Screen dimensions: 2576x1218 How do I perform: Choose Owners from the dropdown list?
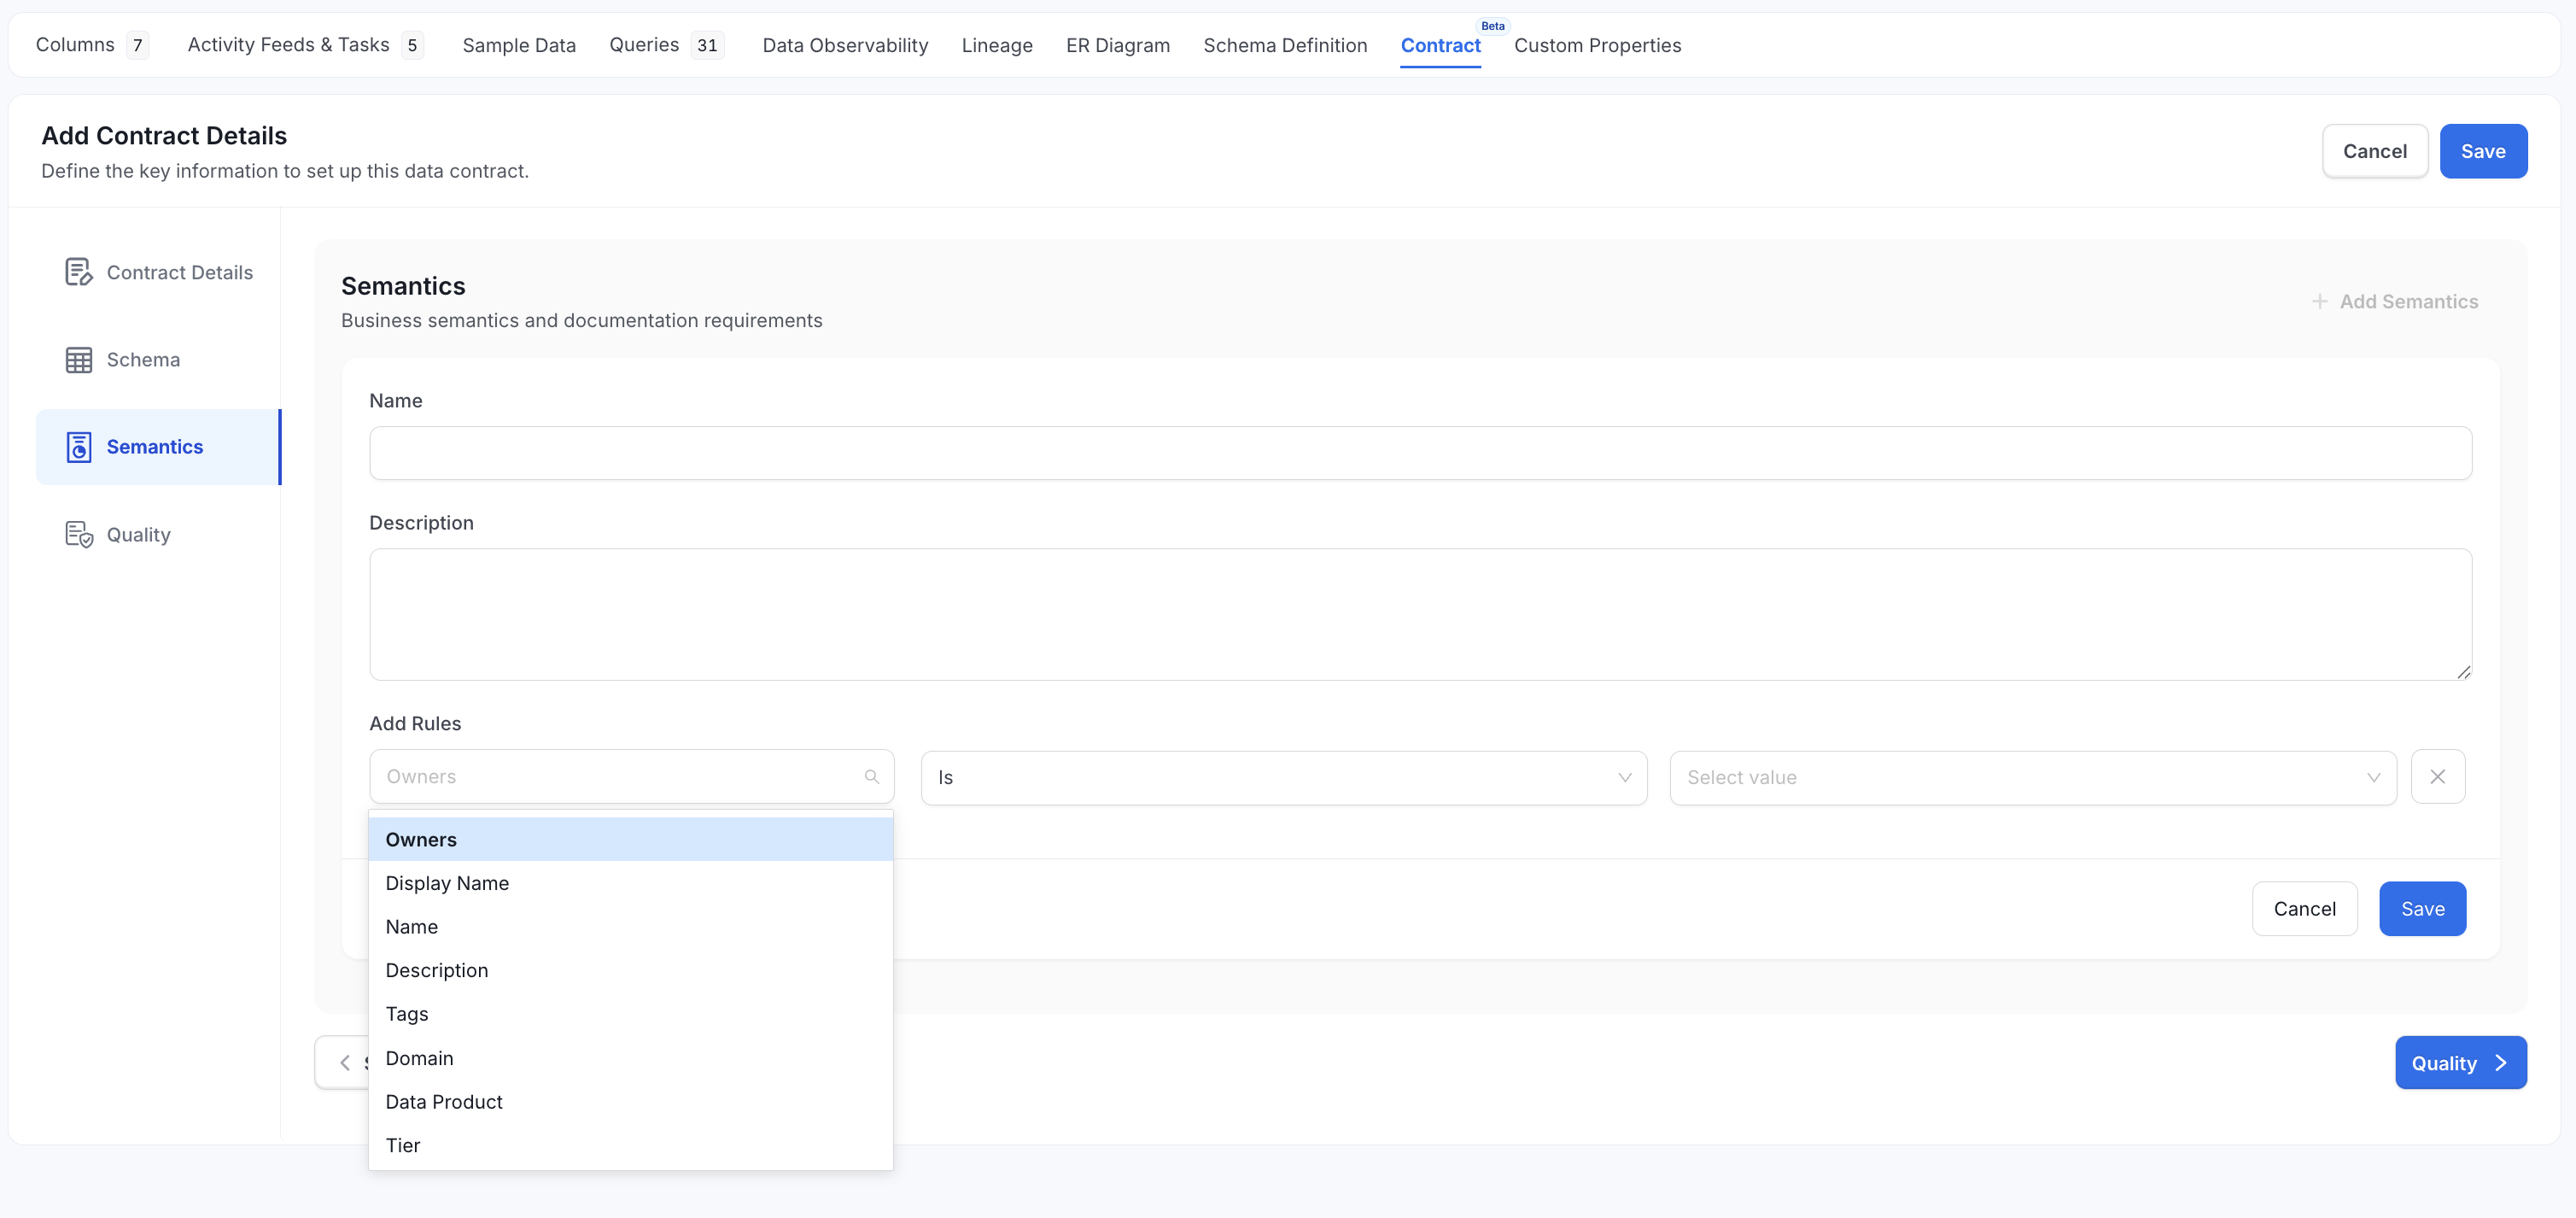[631, 839]
